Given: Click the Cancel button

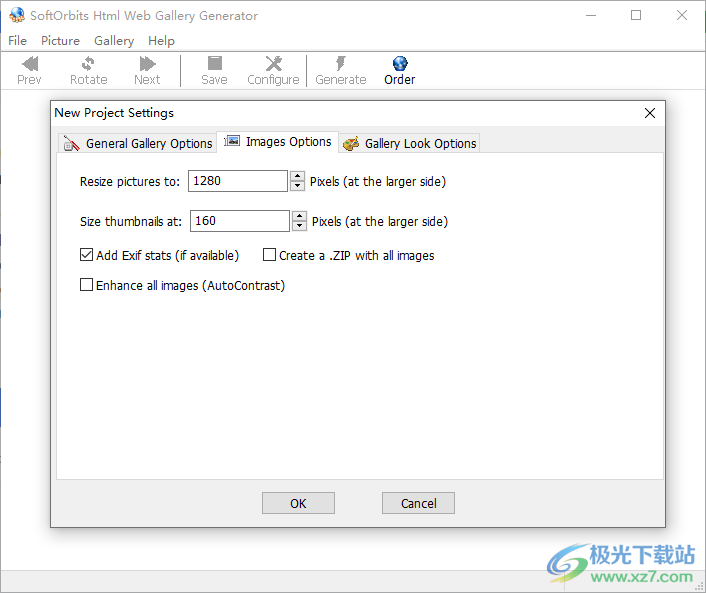Looking at the screenshot, I should 418,503.
